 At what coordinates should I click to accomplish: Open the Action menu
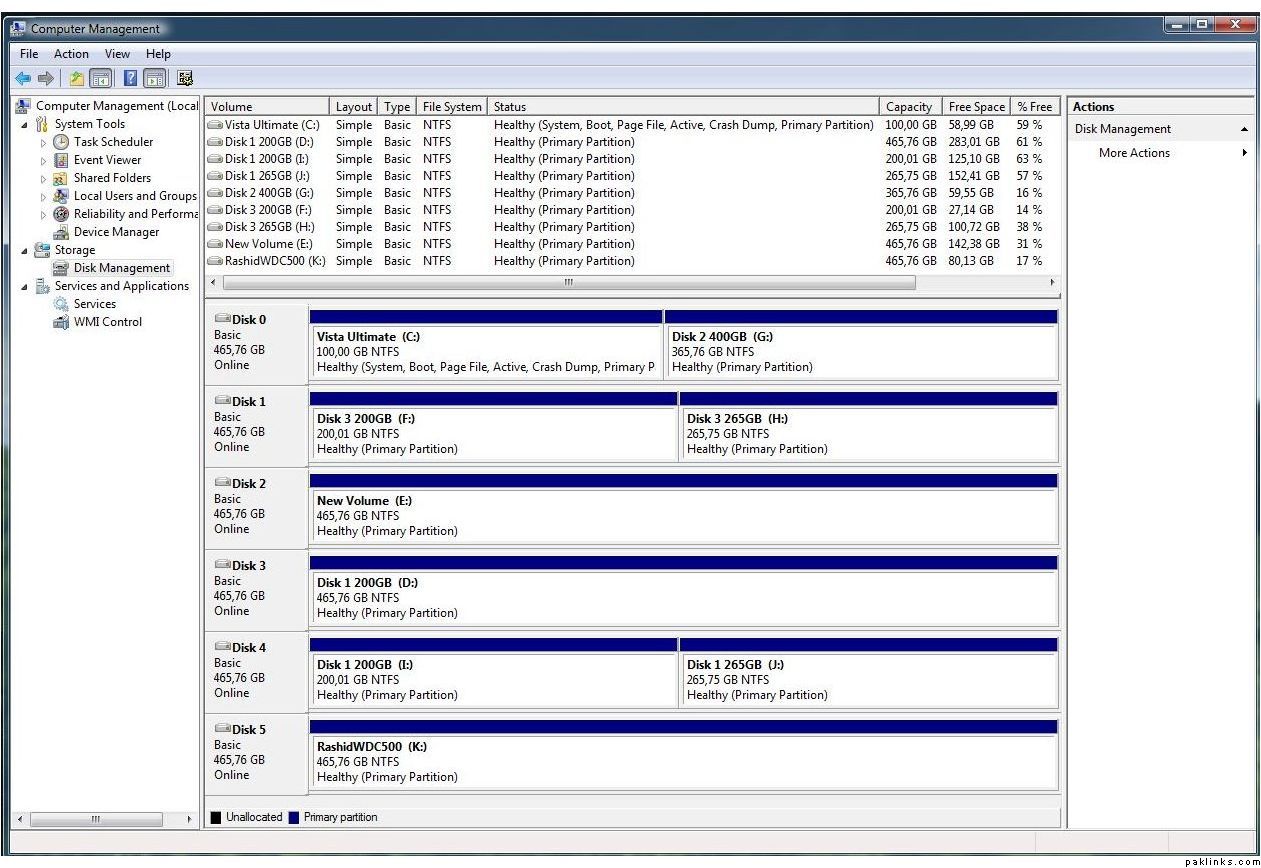pos(71,54)
